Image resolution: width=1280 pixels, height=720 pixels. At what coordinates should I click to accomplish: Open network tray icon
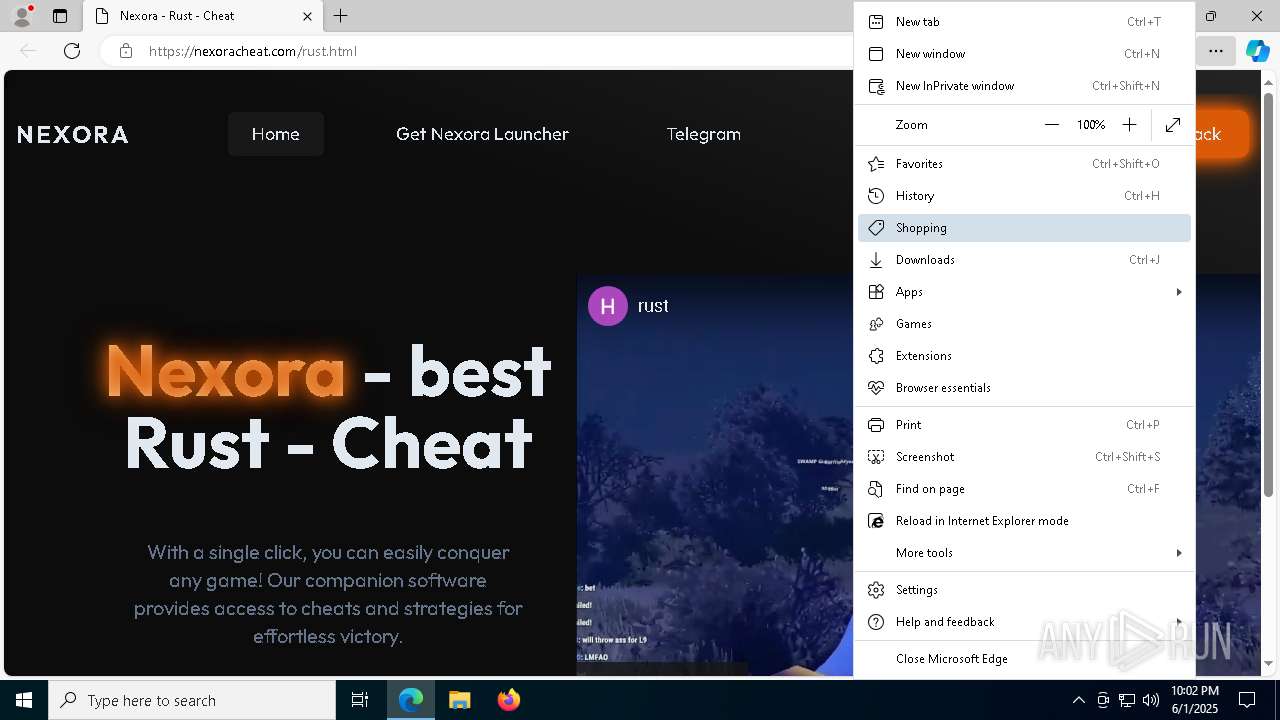[x=1126, y=700]
